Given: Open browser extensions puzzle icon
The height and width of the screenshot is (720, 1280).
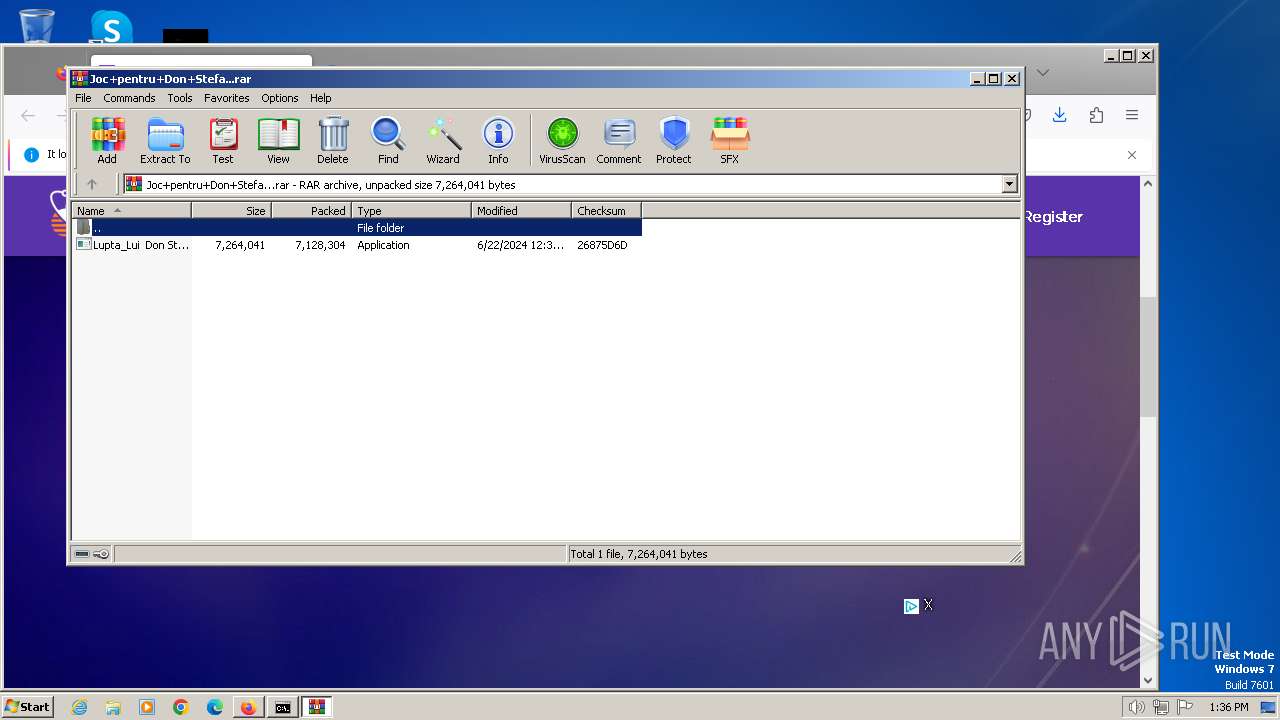Looking at the screenshot, I should [1096, 115].
